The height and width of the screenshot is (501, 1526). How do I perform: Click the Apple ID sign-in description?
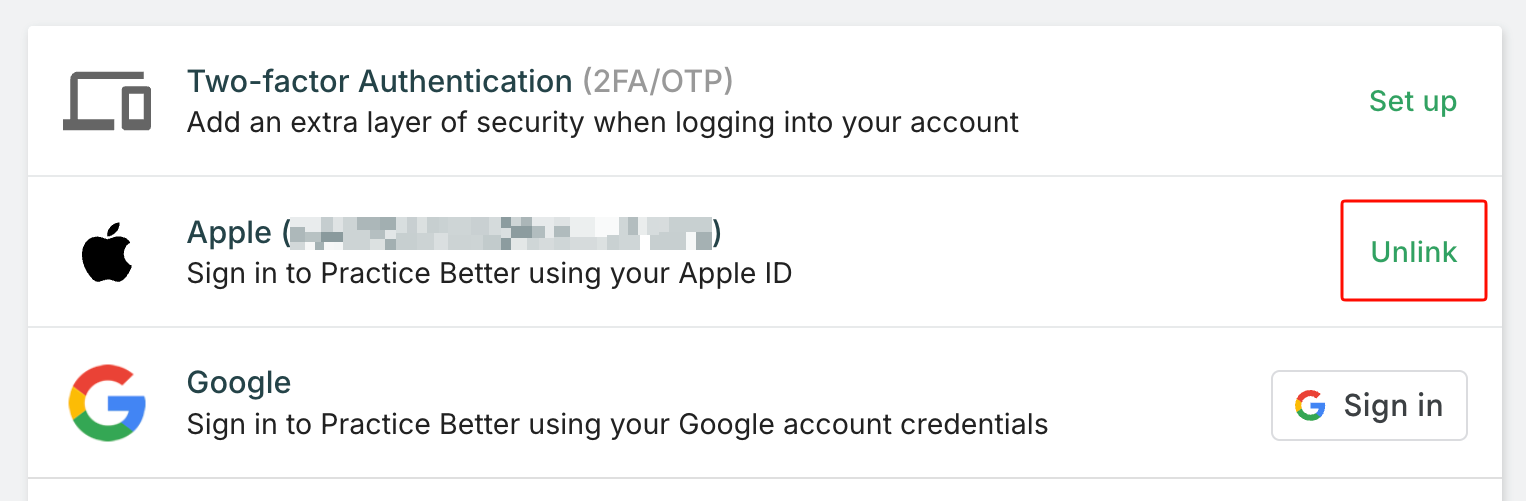[489, 273]
